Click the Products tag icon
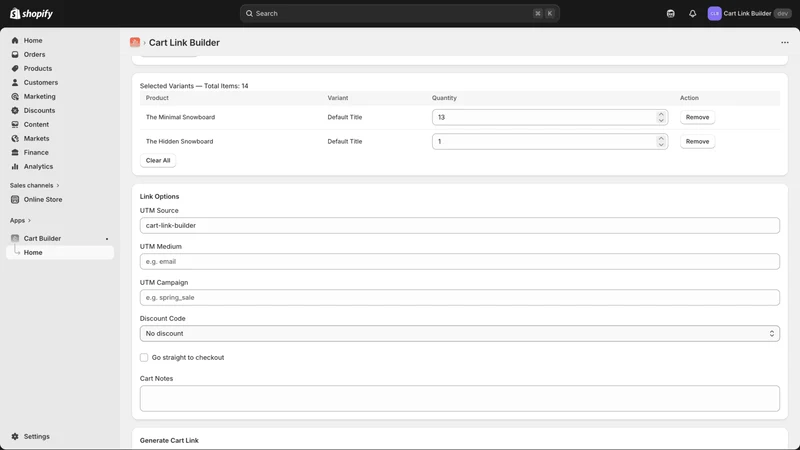The image size is (800, 450). click(15, 68)
